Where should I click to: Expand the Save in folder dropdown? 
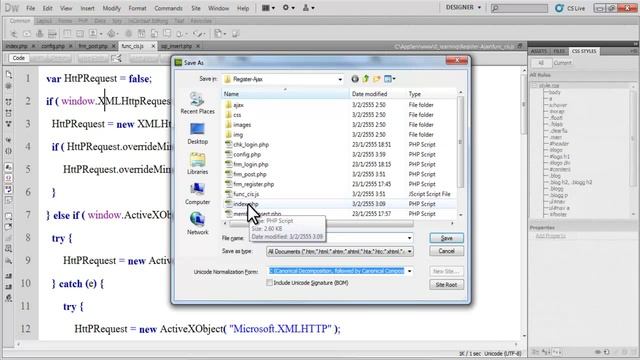[x=340, y=79]
